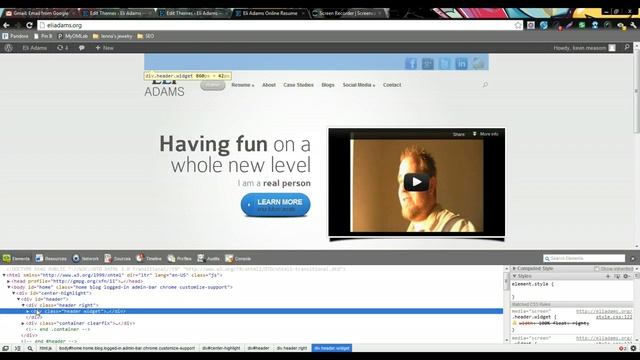
Task: Click the toggle element state icon in Styles
Action: (617, 276)
